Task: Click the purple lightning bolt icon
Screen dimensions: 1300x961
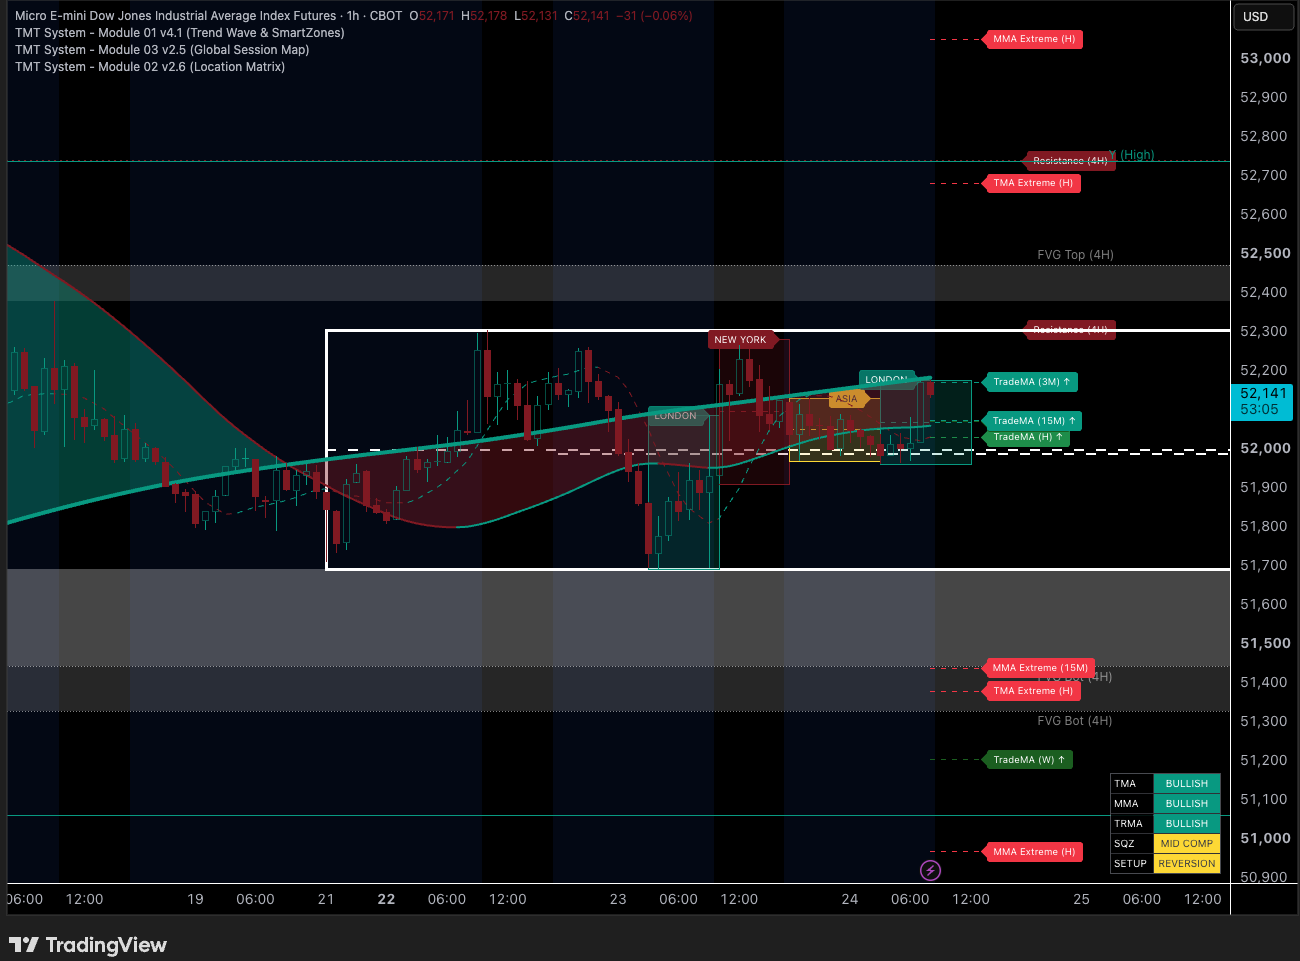Action: pos(930,870)
